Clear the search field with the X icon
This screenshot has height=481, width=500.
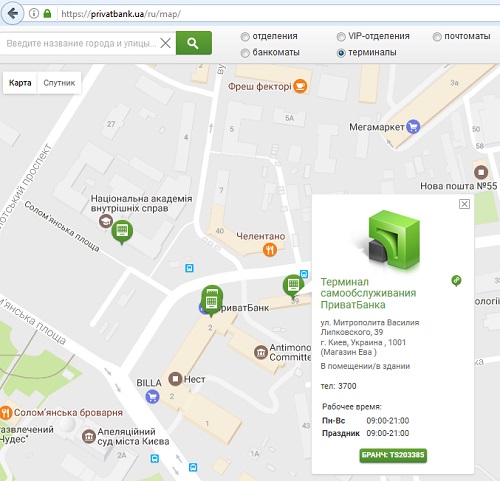(166, 43)
